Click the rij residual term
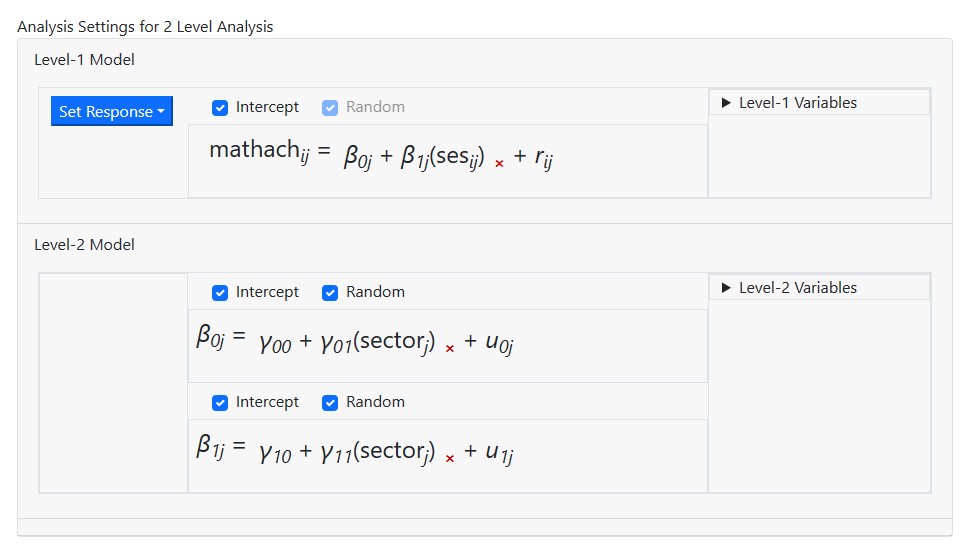The height and width of the screenshot is (559, 978). [x=543, y=157]
